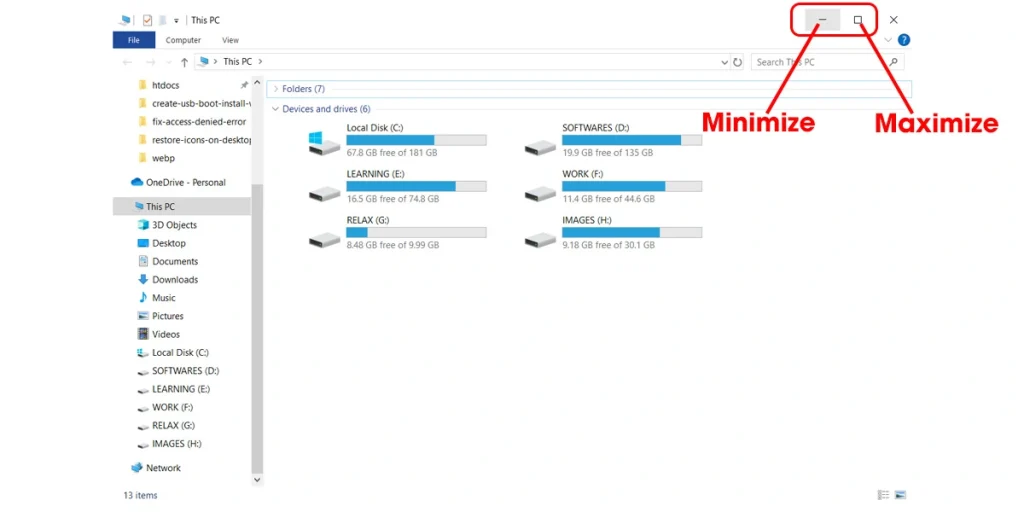Open the View ribbon tab
1024x512 pixels.
coord(230,40)
